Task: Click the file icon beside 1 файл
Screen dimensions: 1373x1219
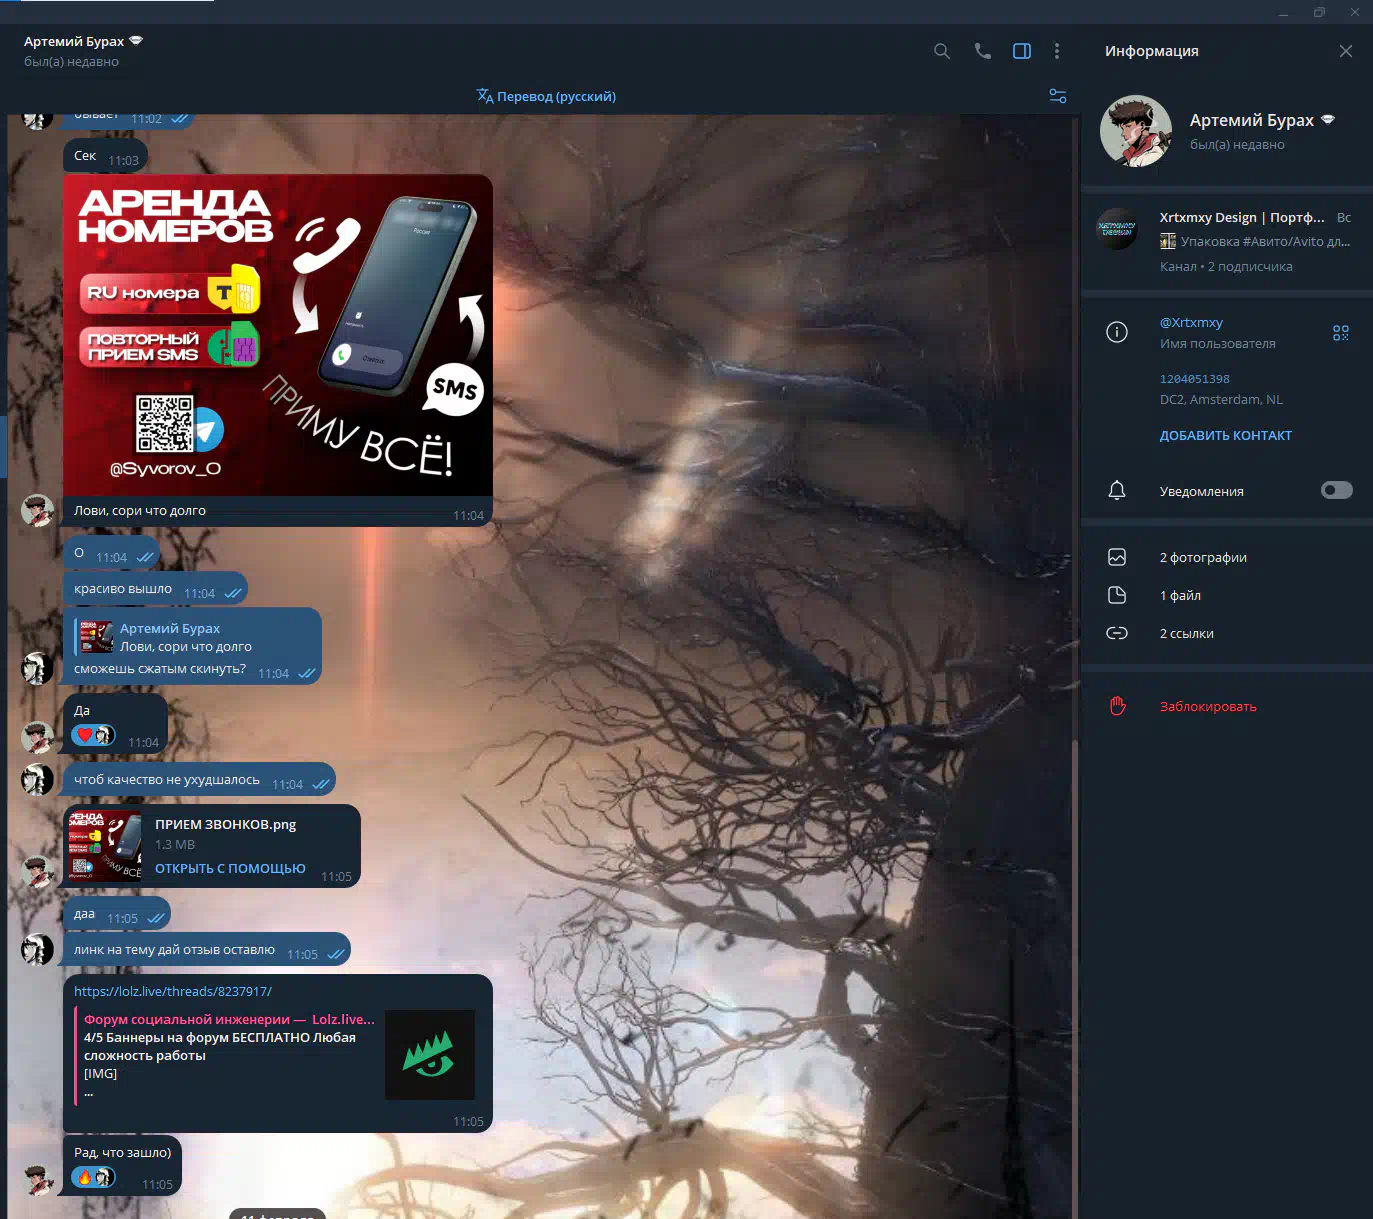Action: 1117,595
